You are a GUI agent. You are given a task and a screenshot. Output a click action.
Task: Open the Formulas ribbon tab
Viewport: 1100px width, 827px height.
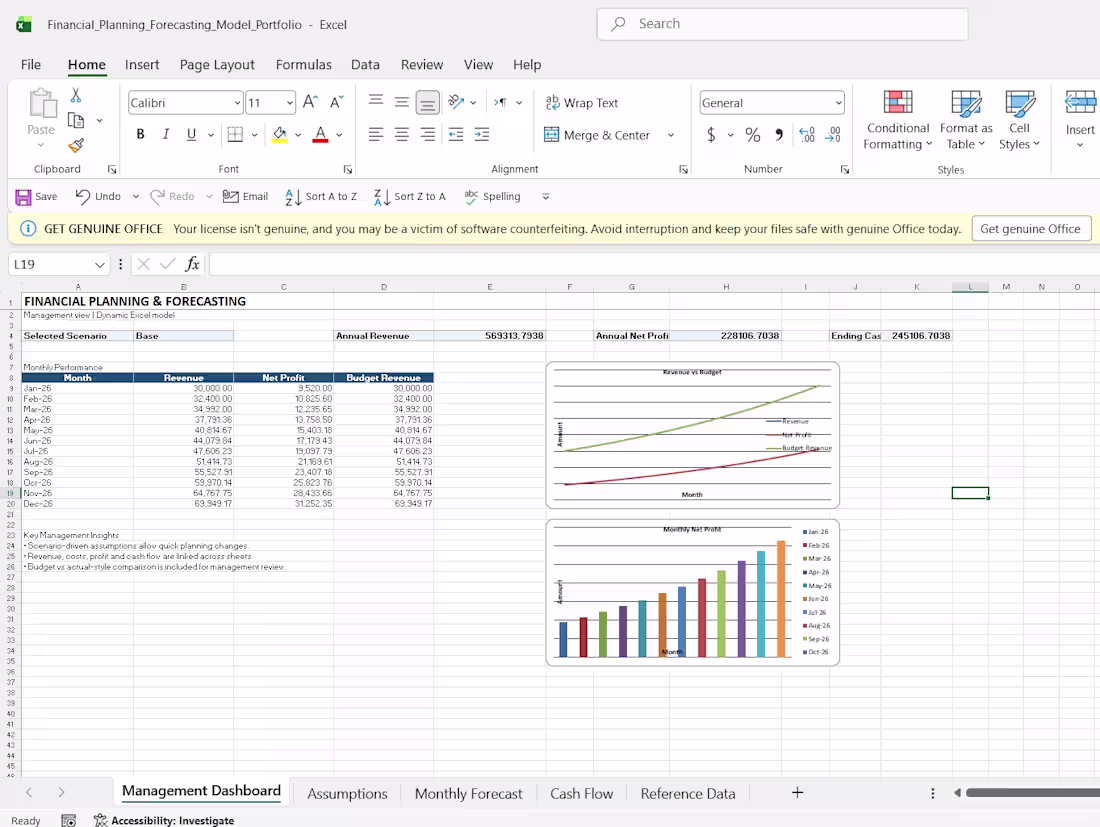click(304, 65)
